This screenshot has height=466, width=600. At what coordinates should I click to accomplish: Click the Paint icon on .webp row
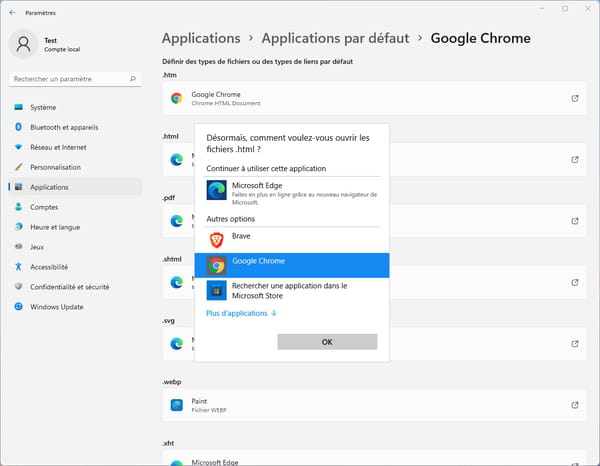tap(176, 405)
